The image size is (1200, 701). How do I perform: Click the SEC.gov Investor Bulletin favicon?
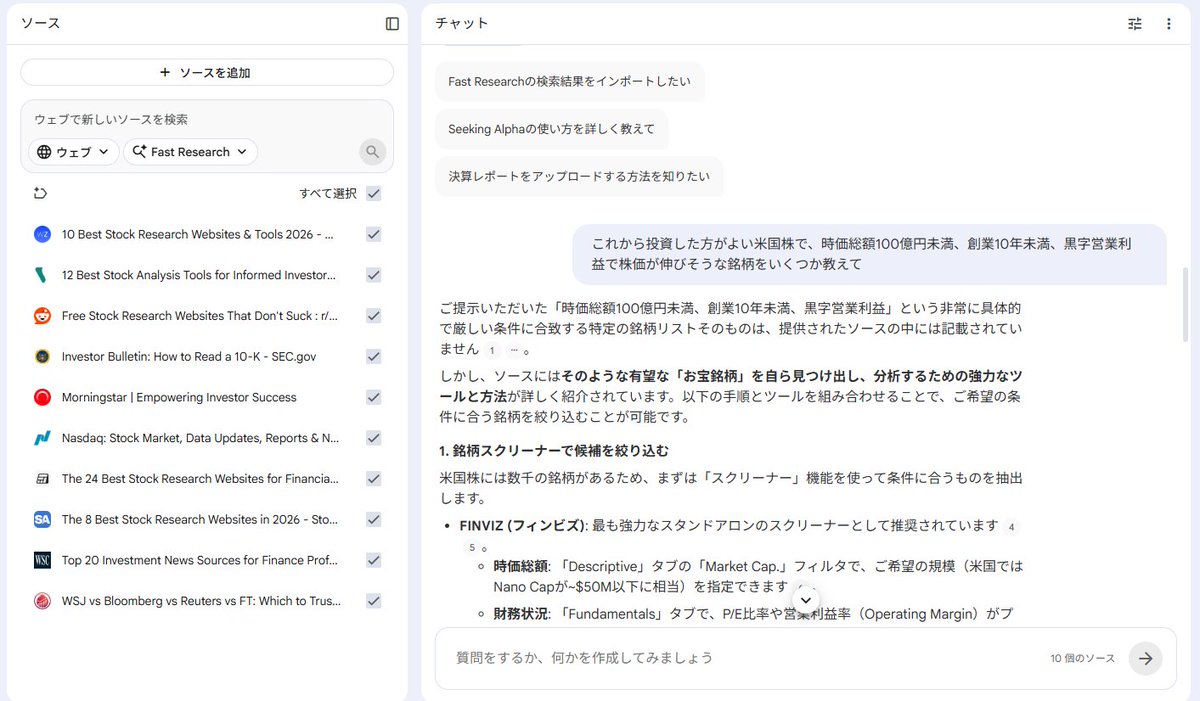point(42,356)
